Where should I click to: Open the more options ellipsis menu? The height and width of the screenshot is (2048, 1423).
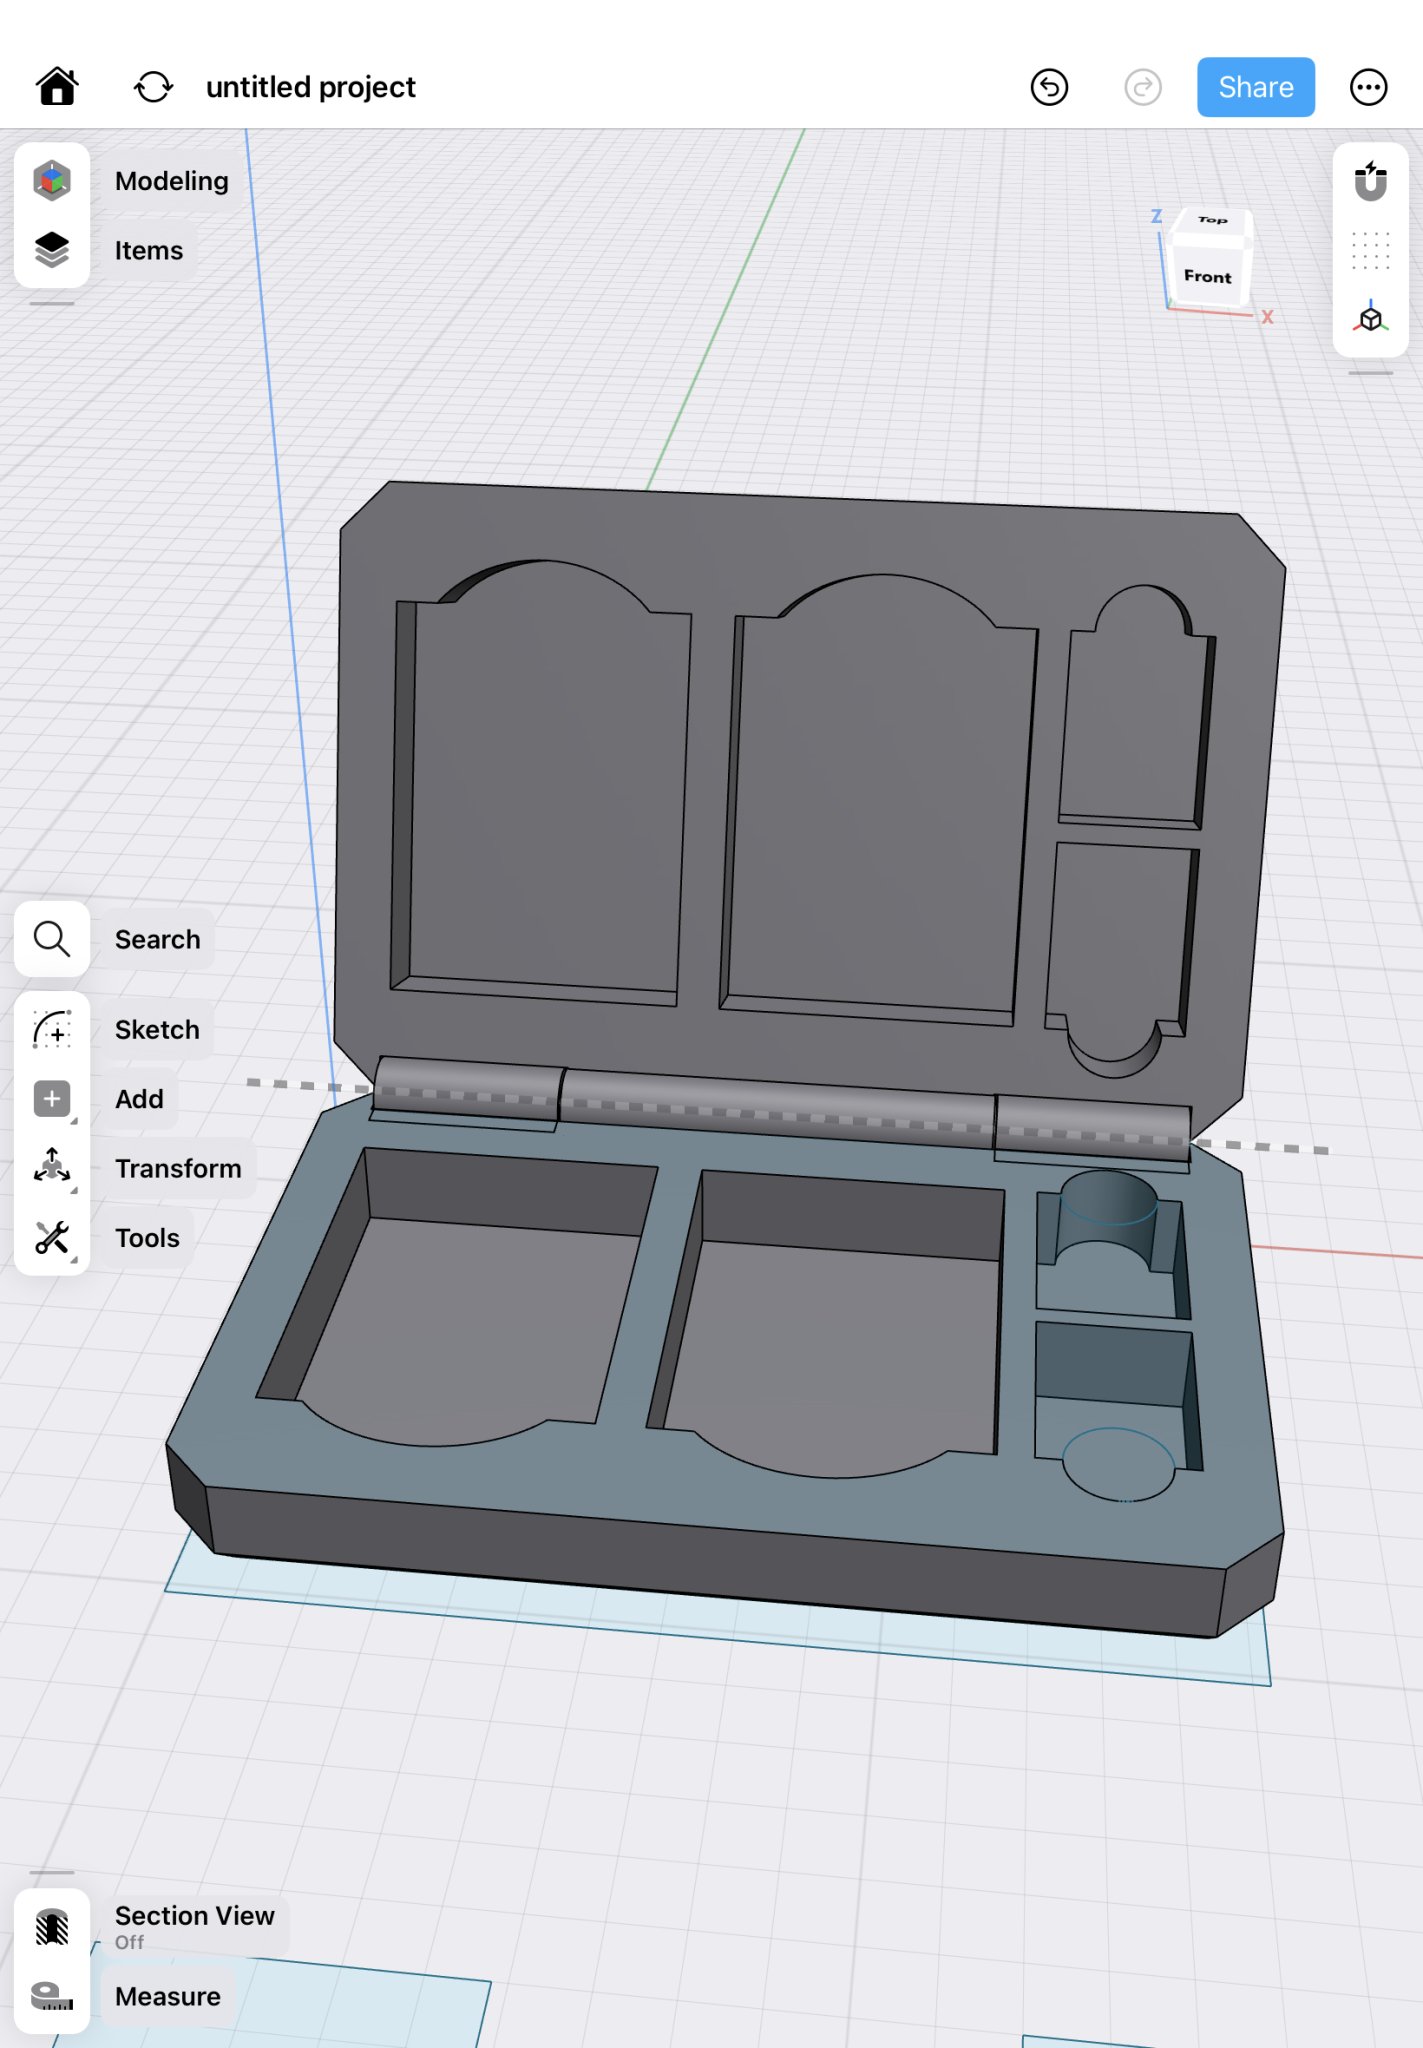[1368, 87]
